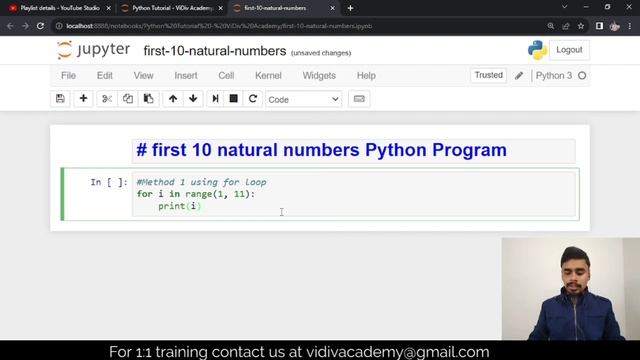Click inside the code cell editor
This screenshot has height=360, width=640.
[354, 194]
